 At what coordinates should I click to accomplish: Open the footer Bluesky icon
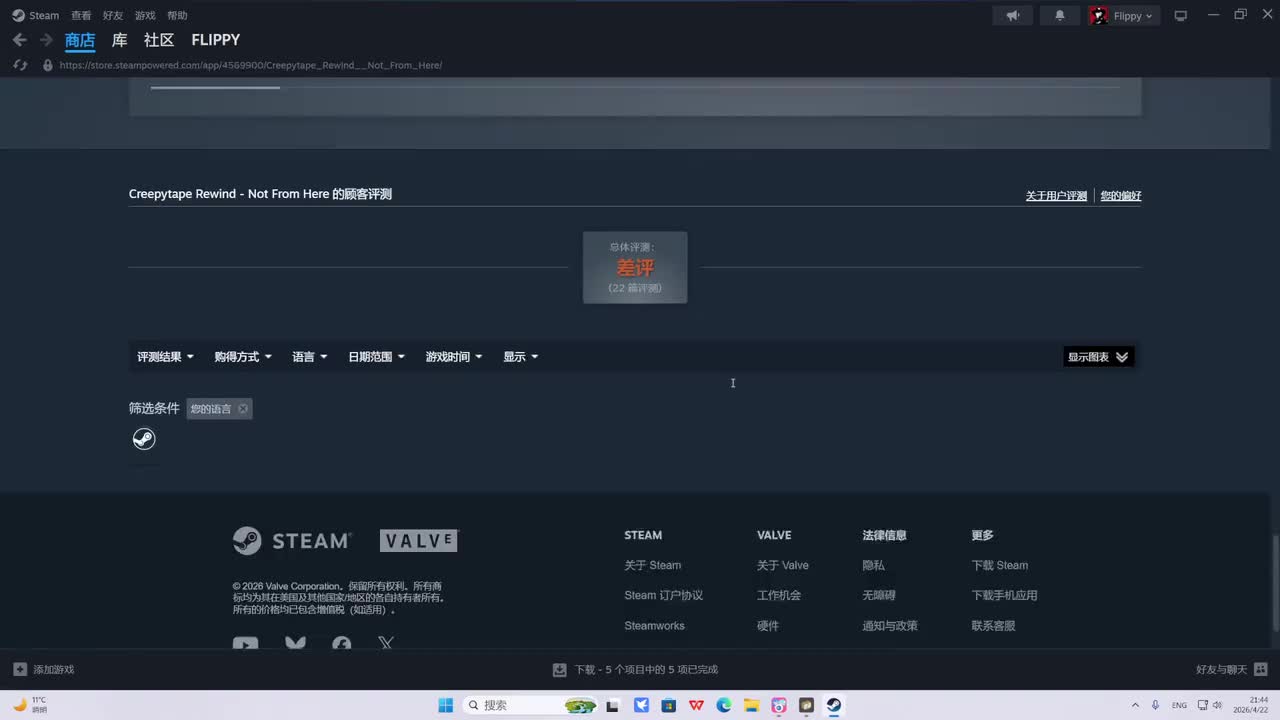coord(295,645)
